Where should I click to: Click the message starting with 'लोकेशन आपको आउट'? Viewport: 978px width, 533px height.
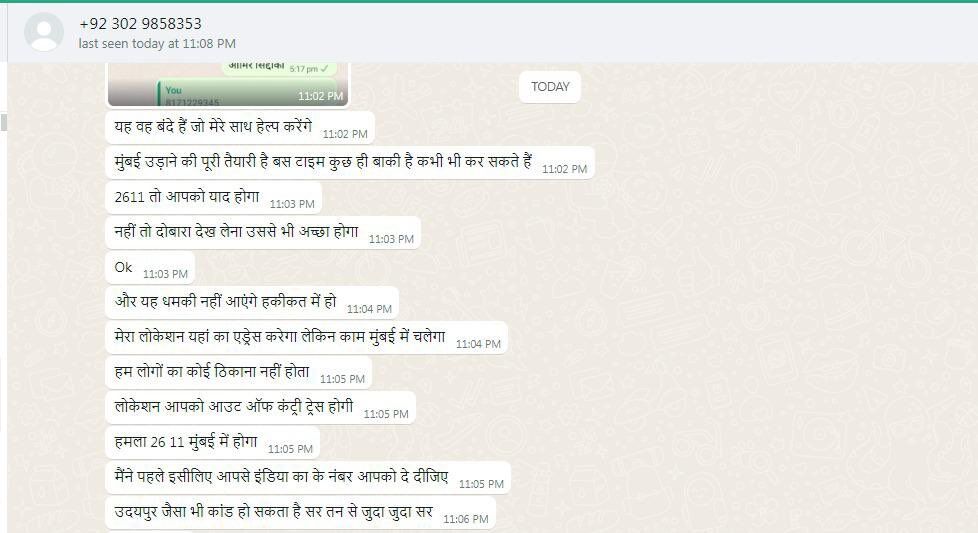[261, 407]
